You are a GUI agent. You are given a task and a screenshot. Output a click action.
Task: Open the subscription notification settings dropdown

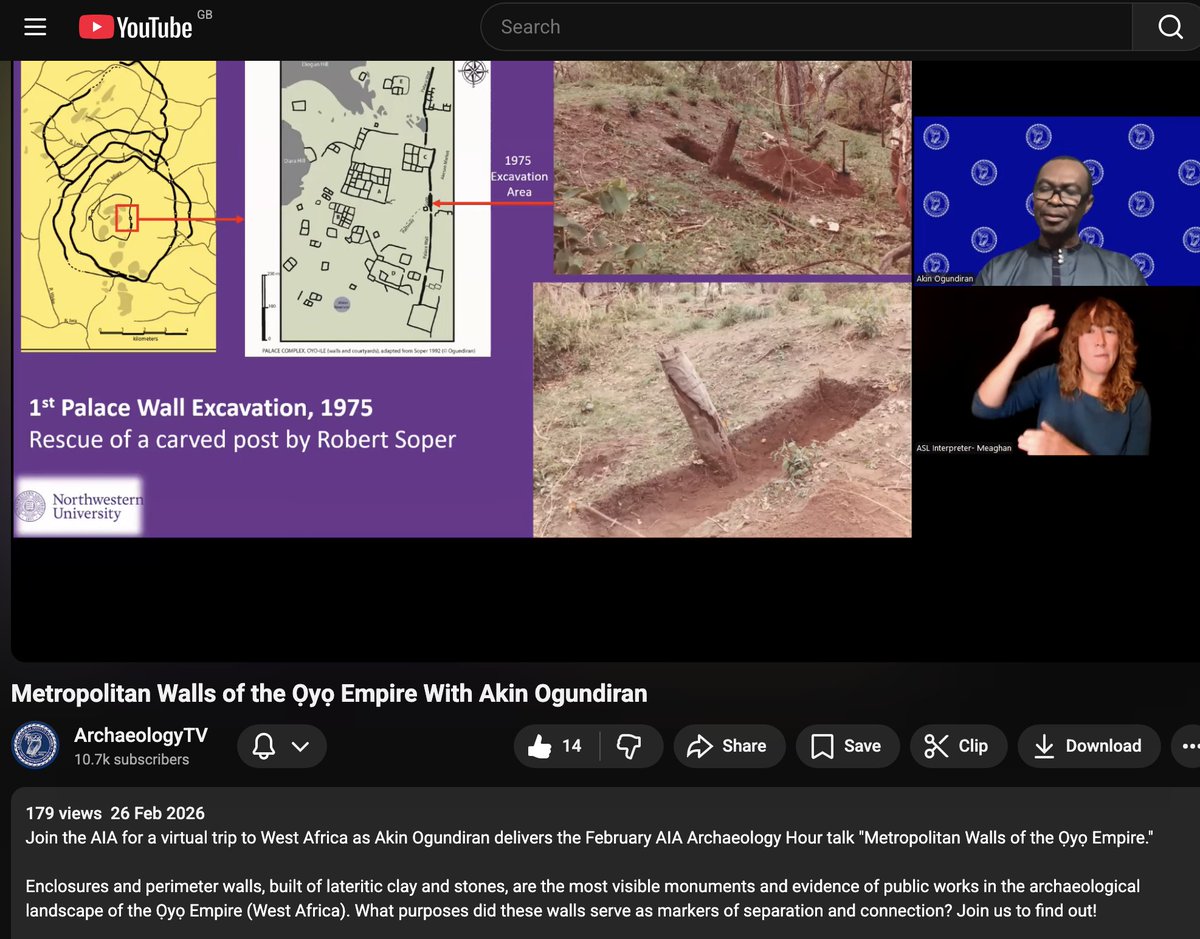click(x=301, y=745)
